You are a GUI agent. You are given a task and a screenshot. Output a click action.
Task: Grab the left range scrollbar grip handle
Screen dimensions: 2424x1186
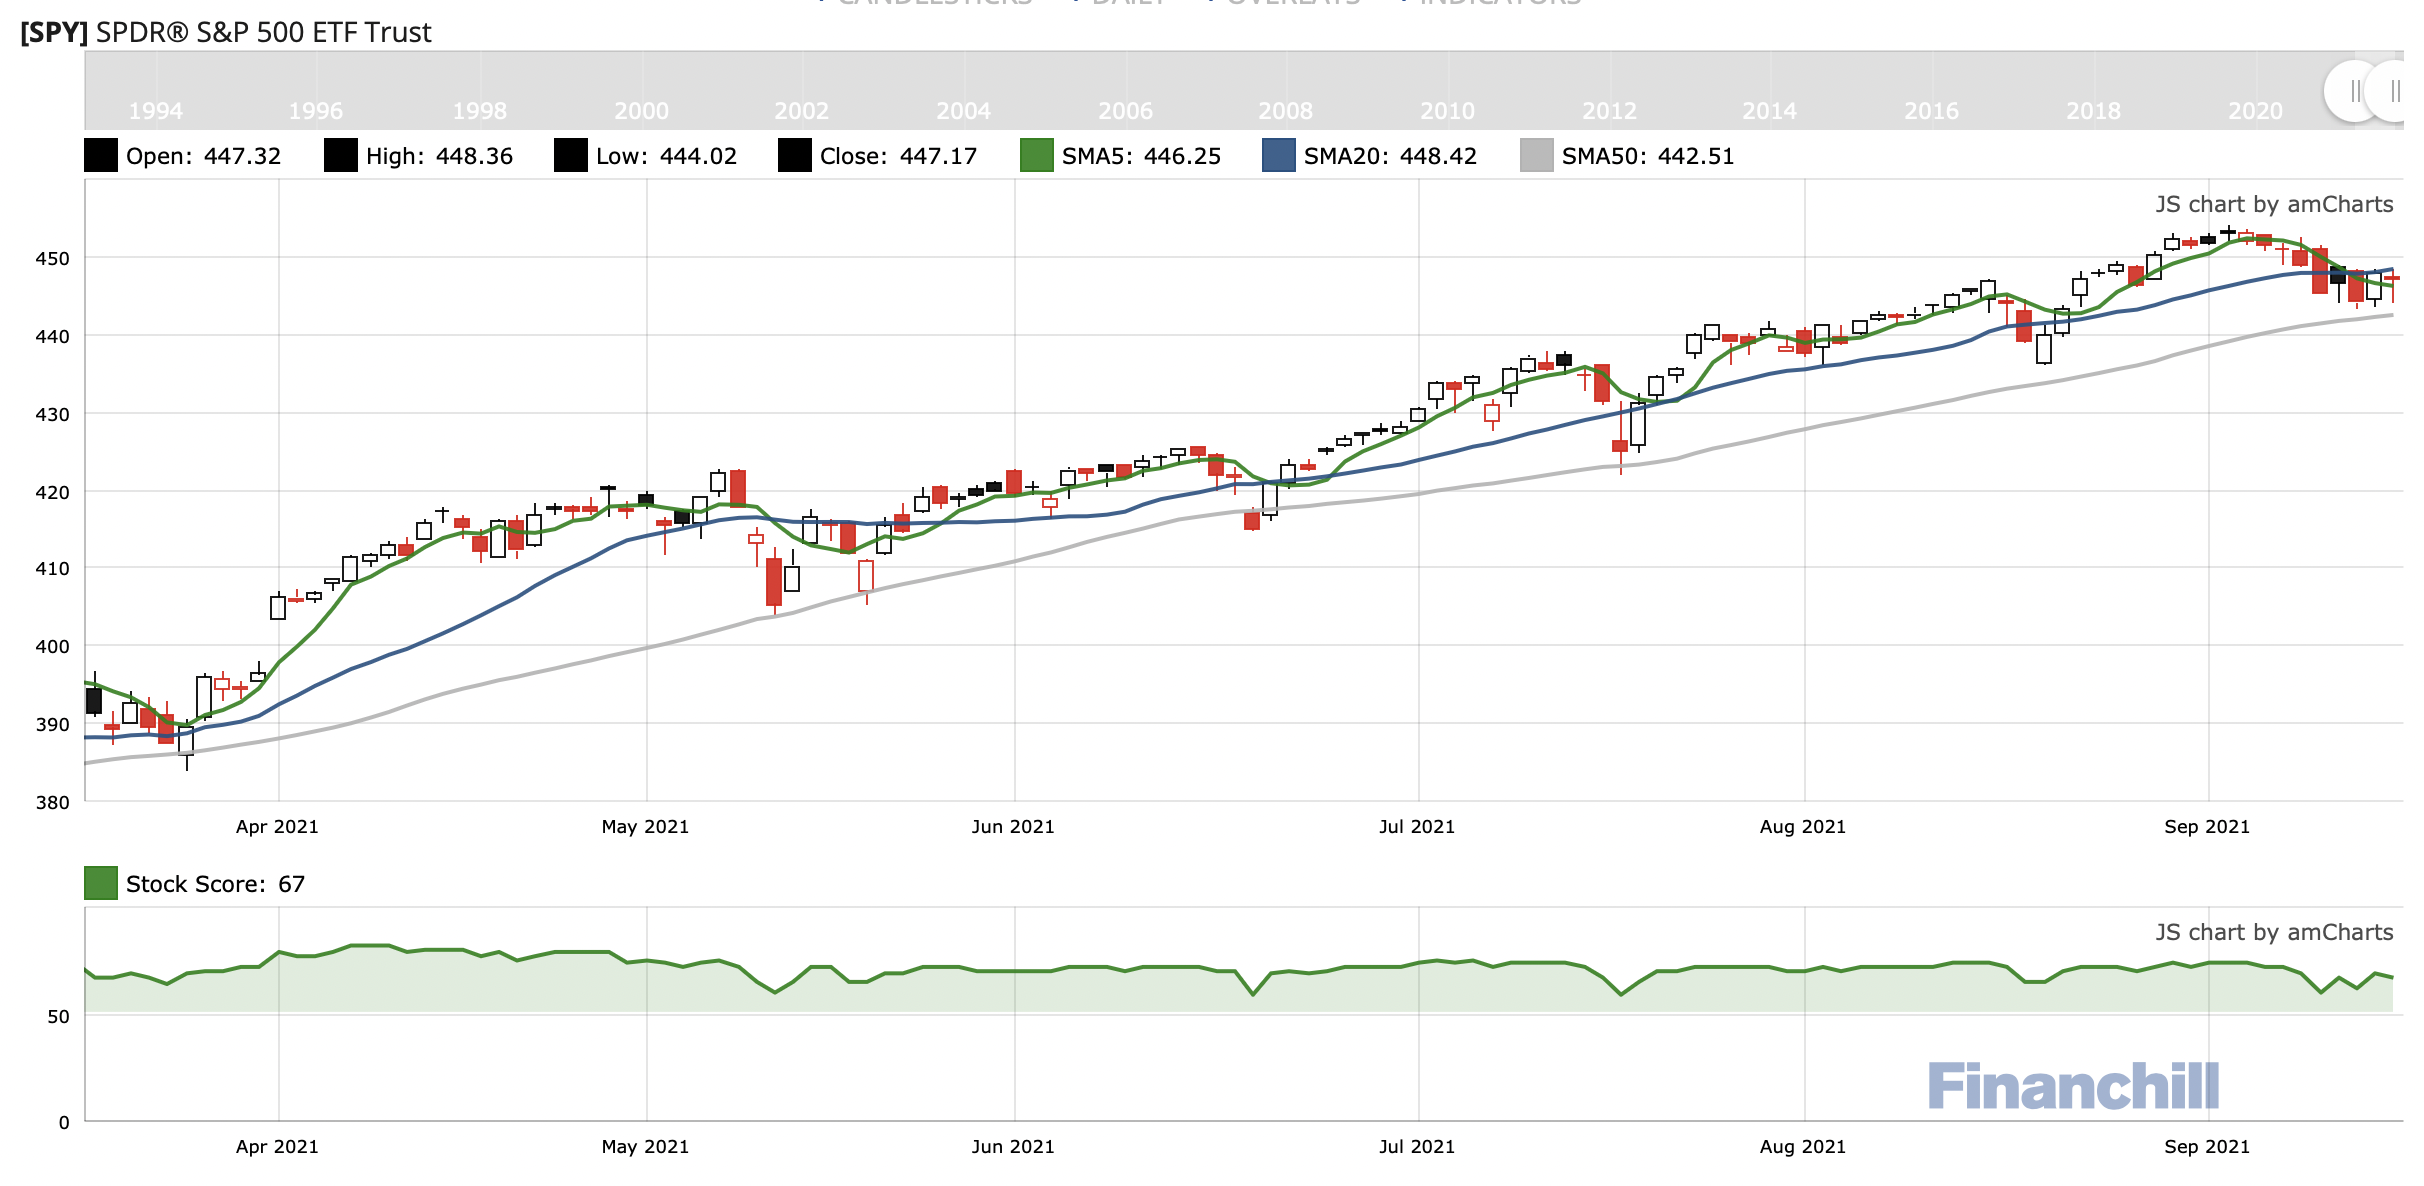click(2355, 91)
